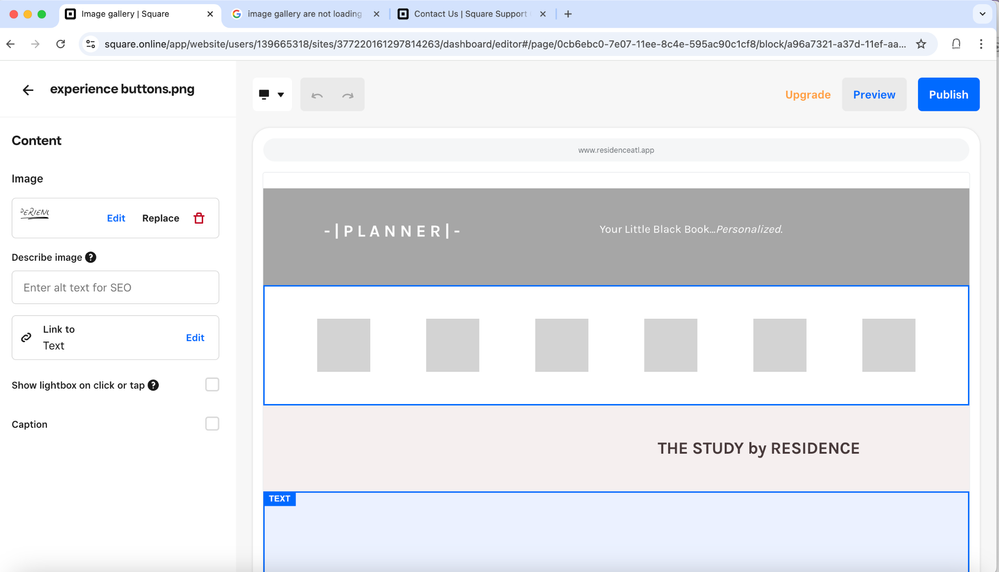Image resolution: width=999 pixels, height=572 pixels.
Task: Click the Preview button
Action: pyautogui.click(x=874, y=95)
